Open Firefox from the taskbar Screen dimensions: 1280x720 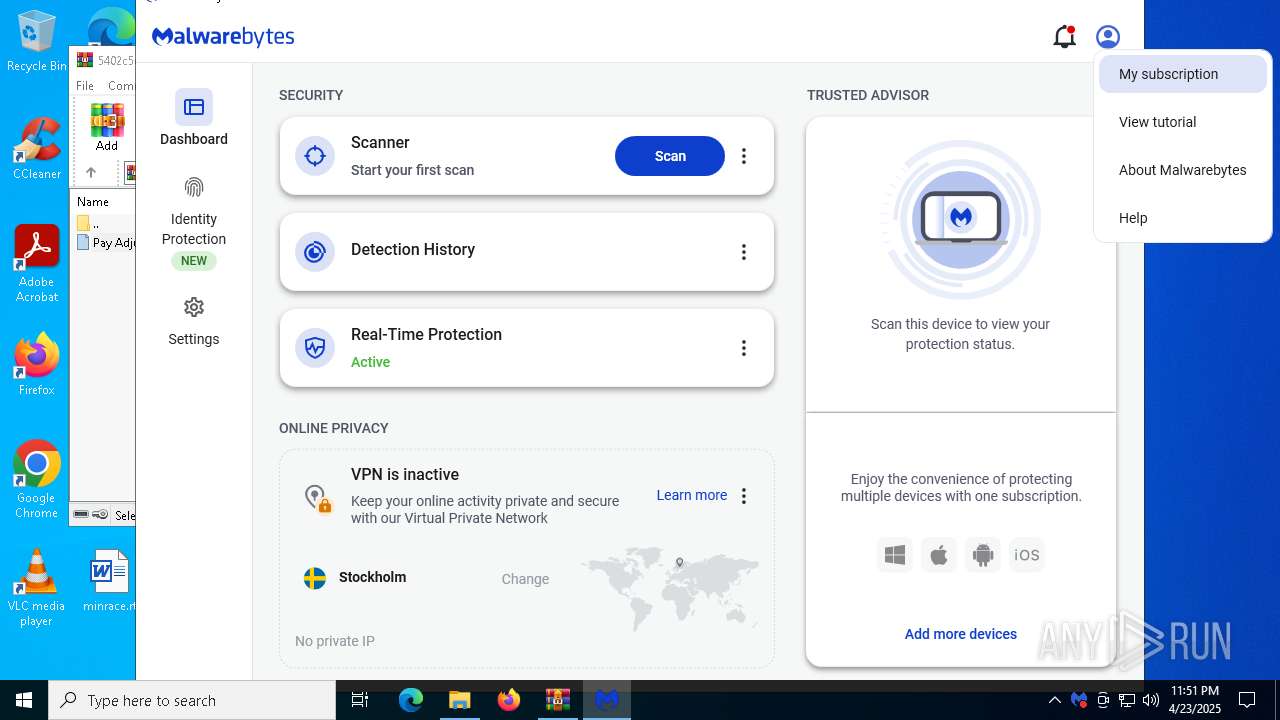pyautogui.click(x=508, y=700)
